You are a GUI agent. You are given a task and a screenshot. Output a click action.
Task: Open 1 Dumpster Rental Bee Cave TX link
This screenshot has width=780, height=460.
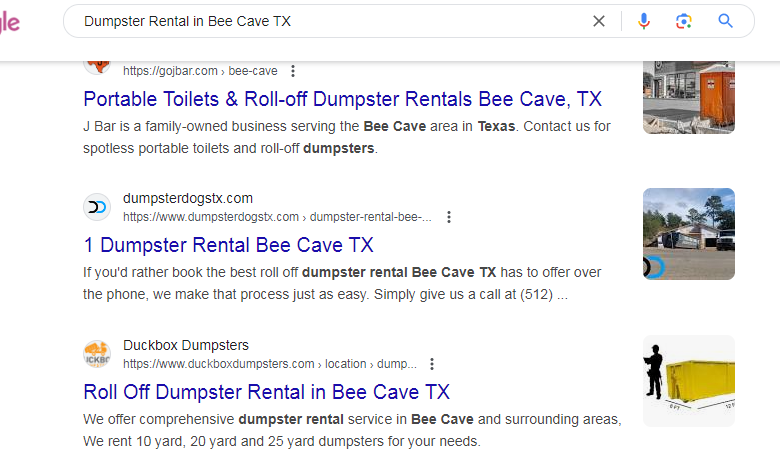tap(228, 245)
